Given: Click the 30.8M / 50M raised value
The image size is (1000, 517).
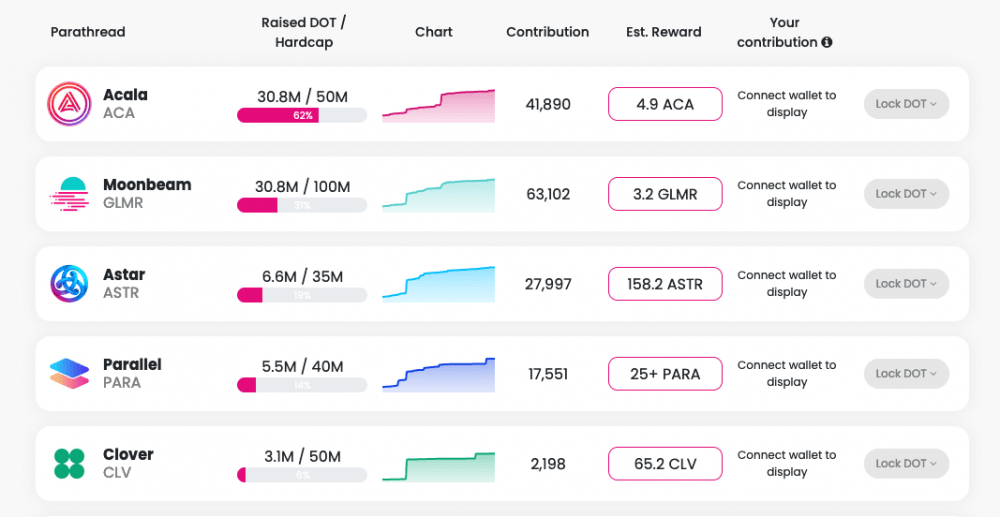Looking at the screenshot, I should coord(302,97).
